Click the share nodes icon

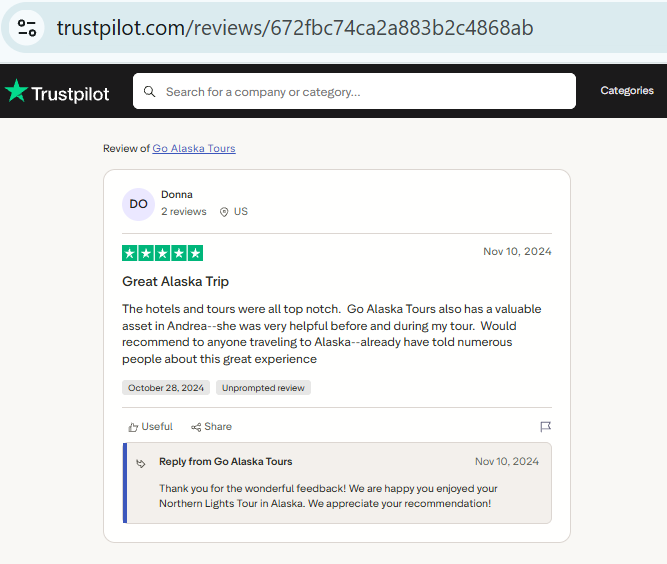(196, 427)
